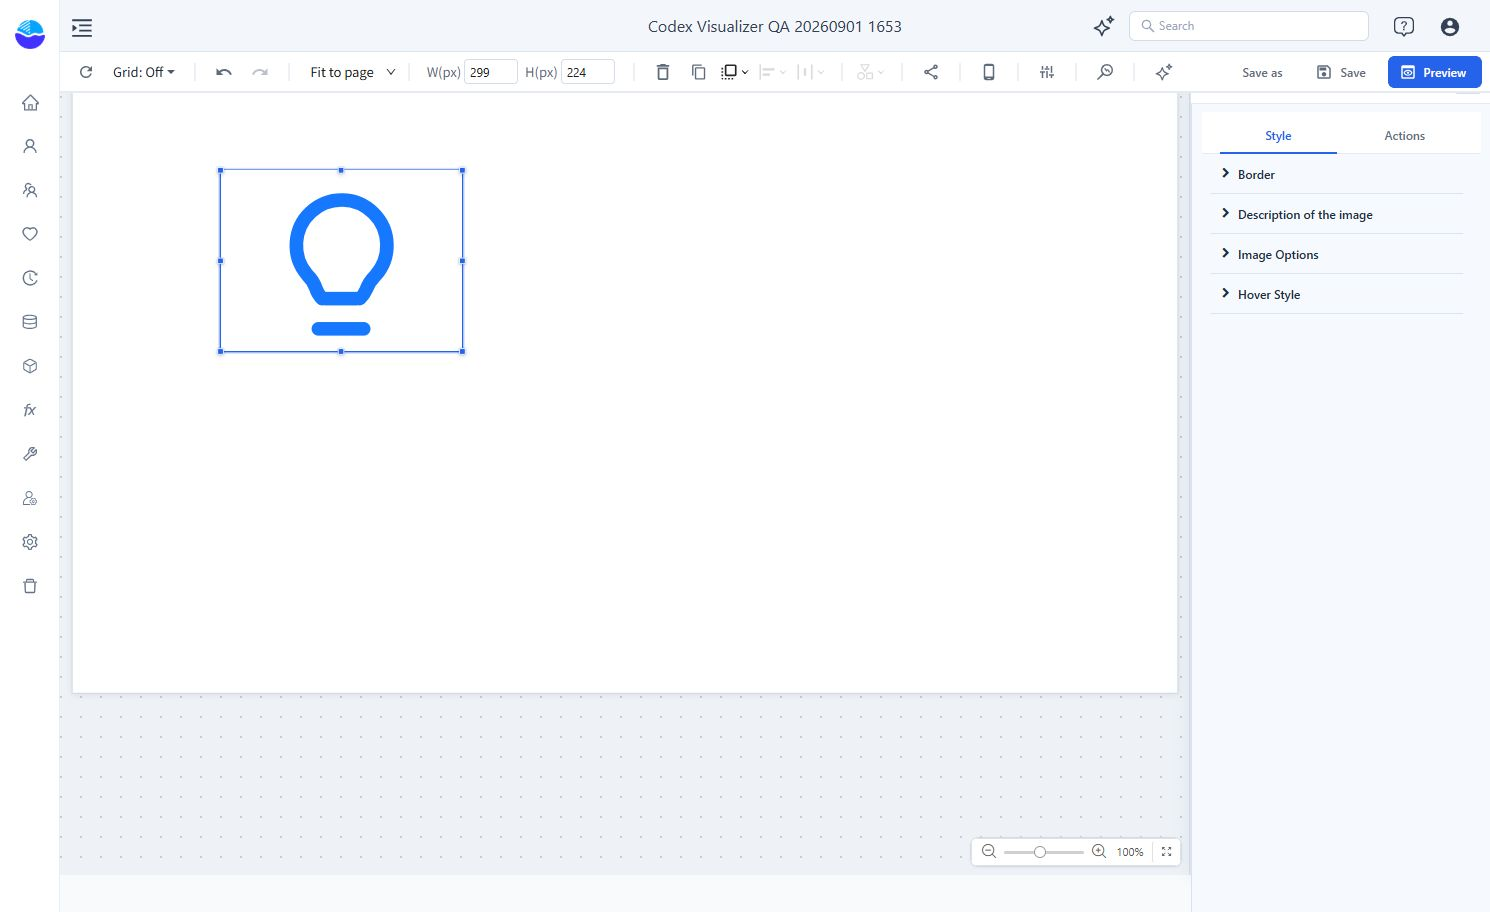This screenshot has width=1490, height=912.
Task: Adjust the zoom level slider
Action: [x=1043, y=852]
